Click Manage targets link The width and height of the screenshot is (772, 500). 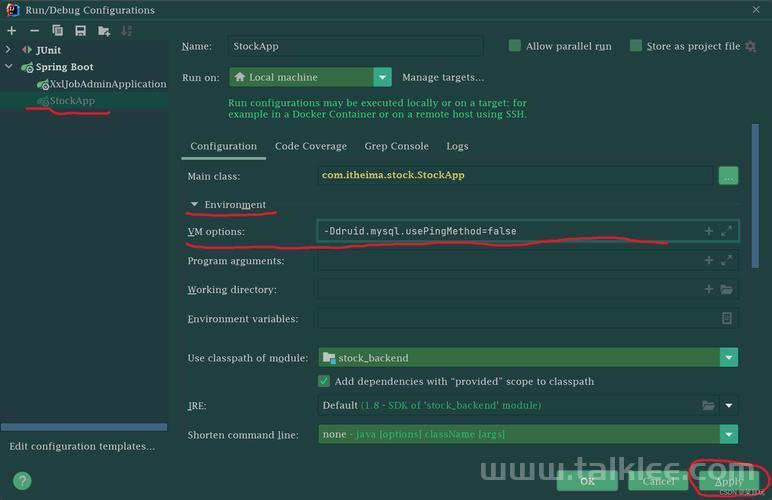click(443, 77)
